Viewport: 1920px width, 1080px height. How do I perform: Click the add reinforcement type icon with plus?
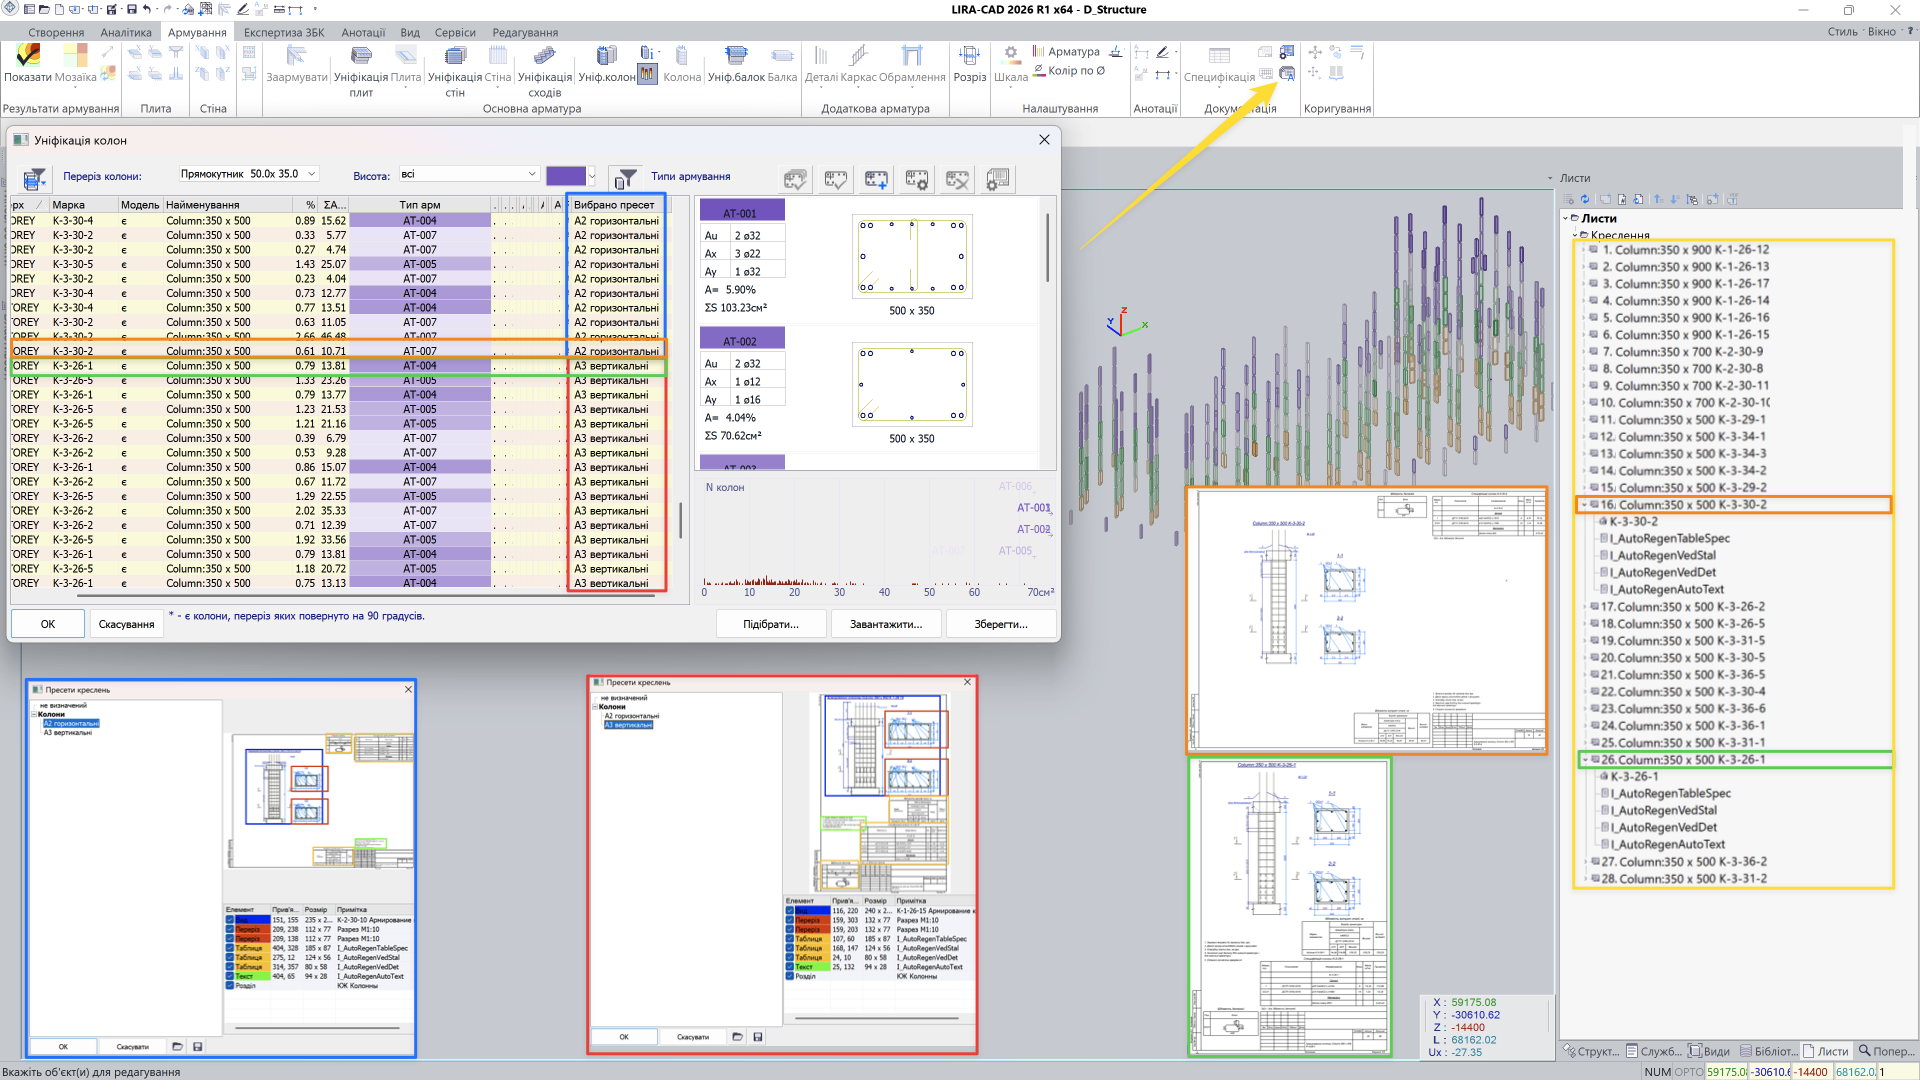pyautogui.click(x=876, y=179)
